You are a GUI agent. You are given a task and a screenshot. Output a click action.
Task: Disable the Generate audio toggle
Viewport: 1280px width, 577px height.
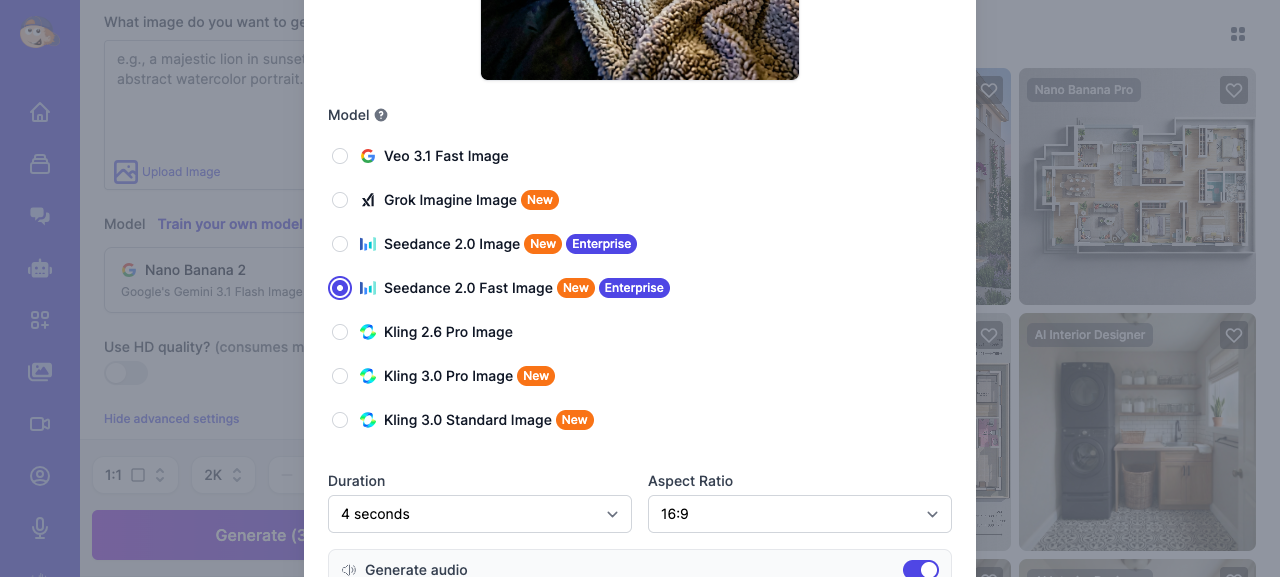coord(921,568)
